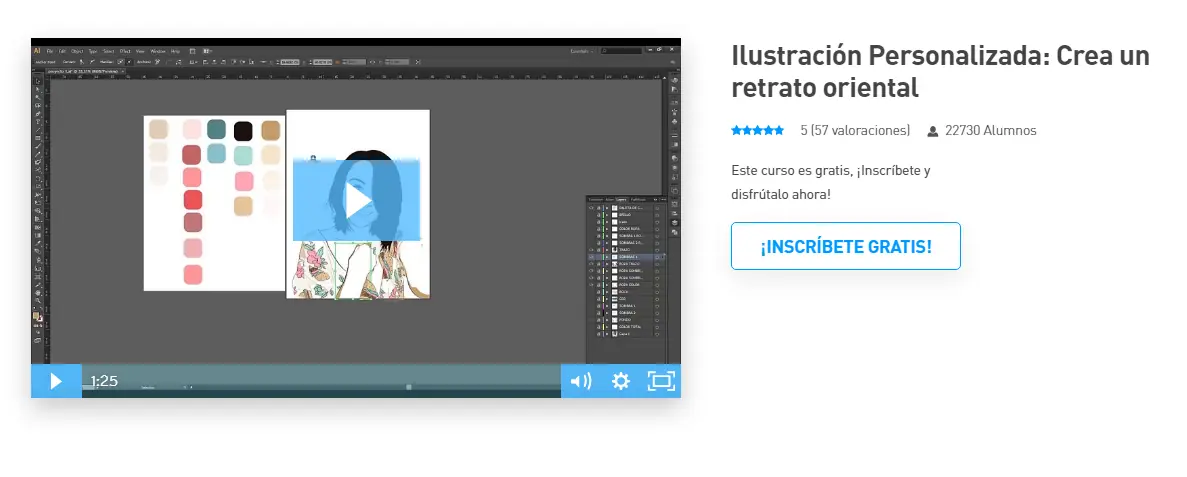Click the five-star rating
Image resolution: width=1187 pixels, height=477 pixels.
[x=758, y=130]
